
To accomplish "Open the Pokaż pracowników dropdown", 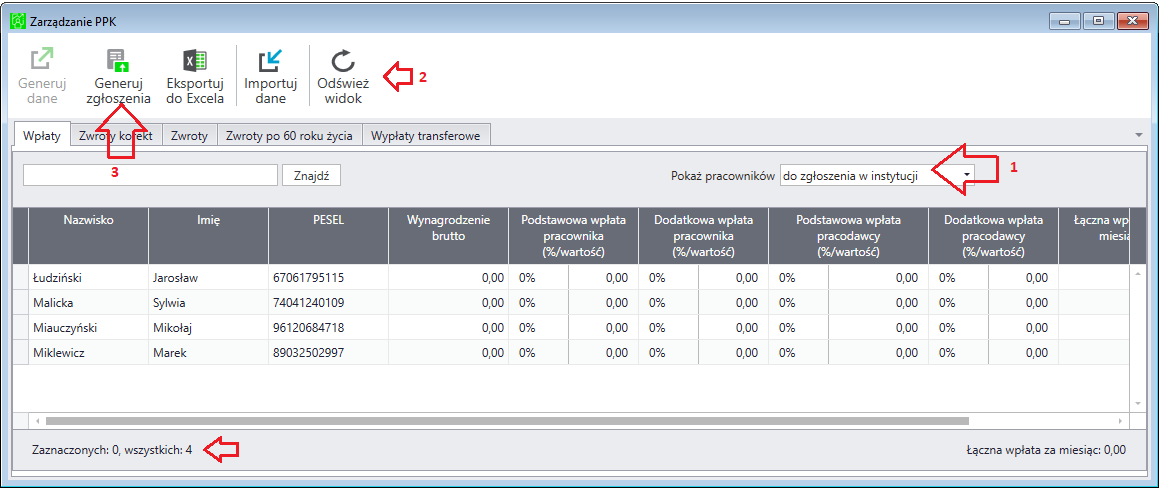I will tap(877, 176).
